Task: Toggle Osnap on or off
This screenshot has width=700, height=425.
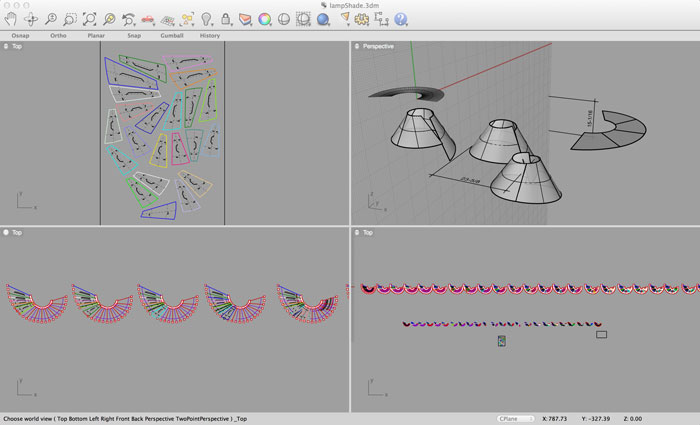Action: click(21, 35)
